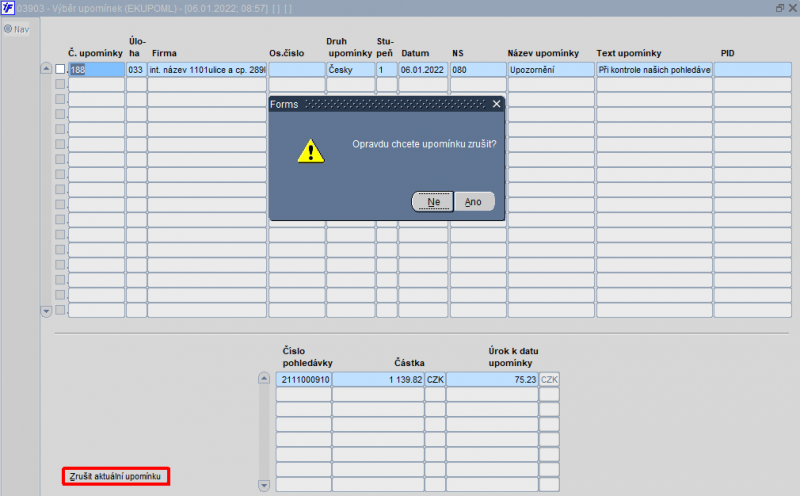This screenshot has height=496, width=800.
Task: Decline with the Ne button
Action: (433, 202)
